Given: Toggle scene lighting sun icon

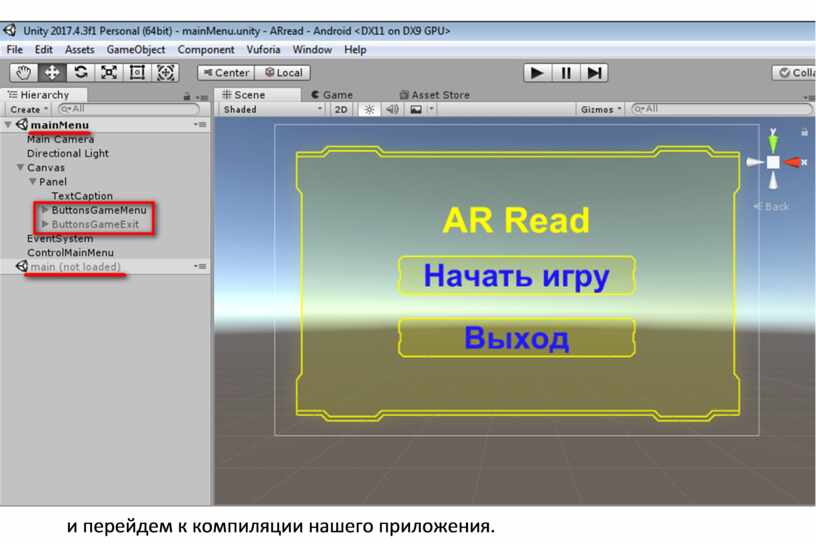Looking at the screenshot, I should click(x=369, y=109).
